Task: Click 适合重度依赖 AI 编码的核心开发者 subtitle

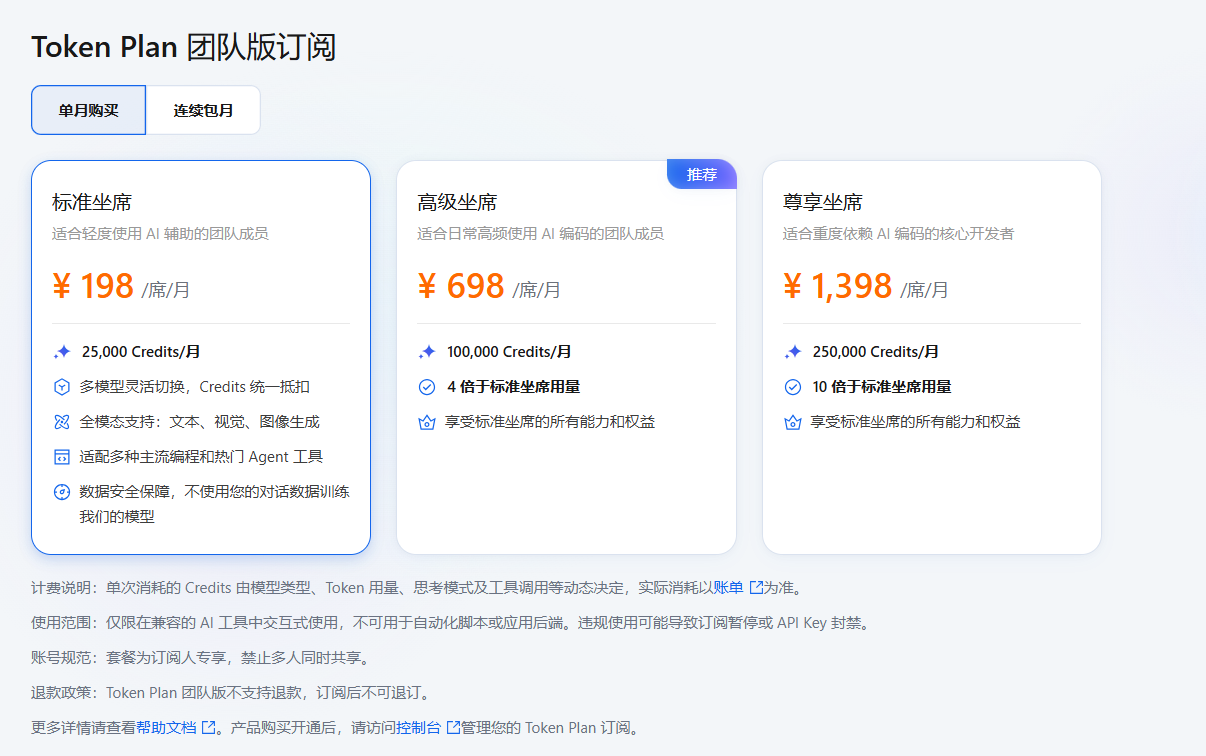Action: (x=899, y=234)
